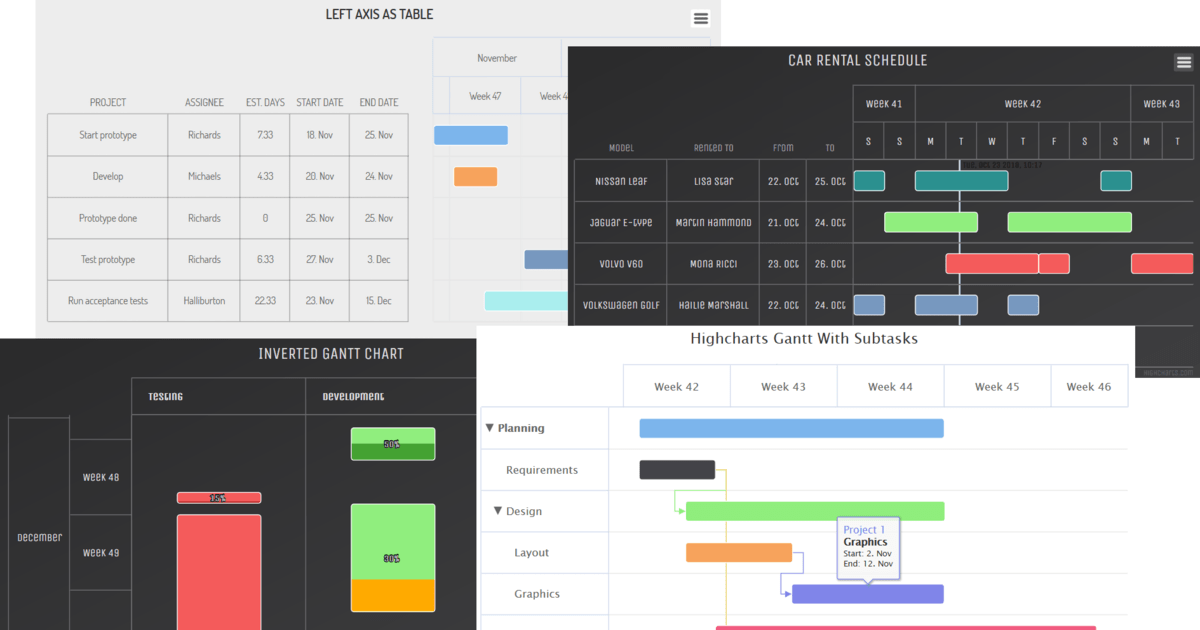Click the Volkswagen Golf model cell
Screen dimensions: 1200x630
621,305
